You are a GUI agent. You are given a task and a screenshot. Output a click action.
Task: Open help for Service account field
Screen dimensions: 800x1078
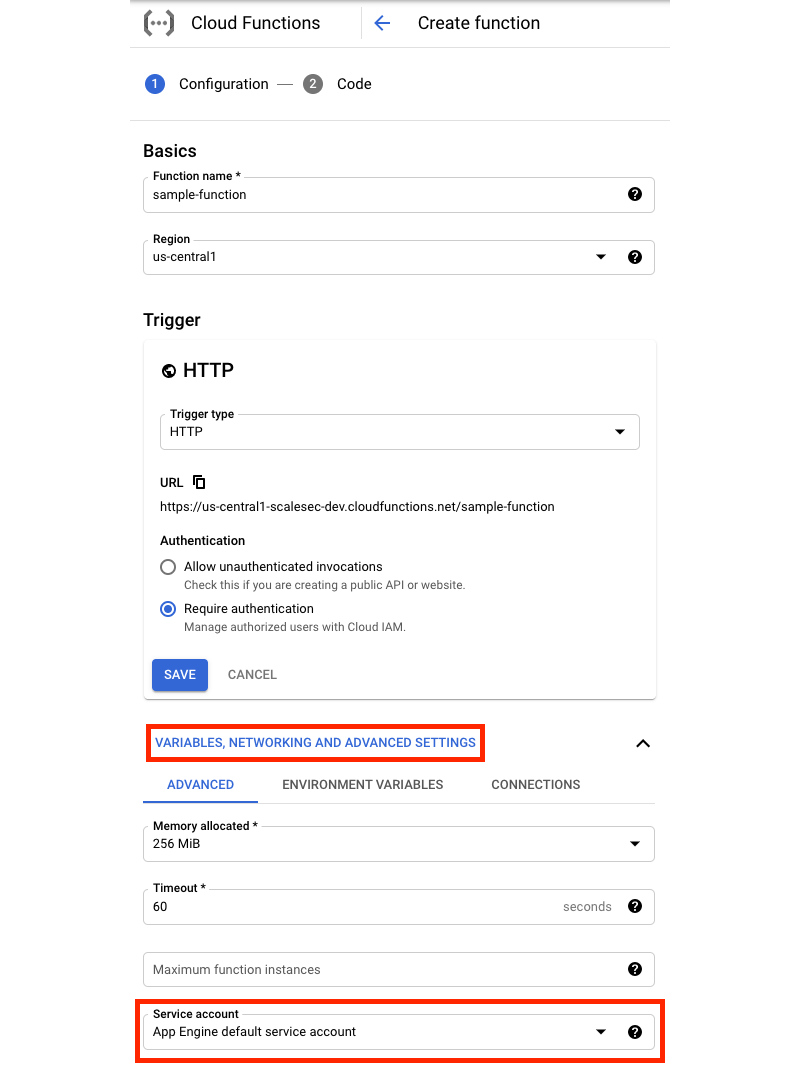pos(634,1032)
